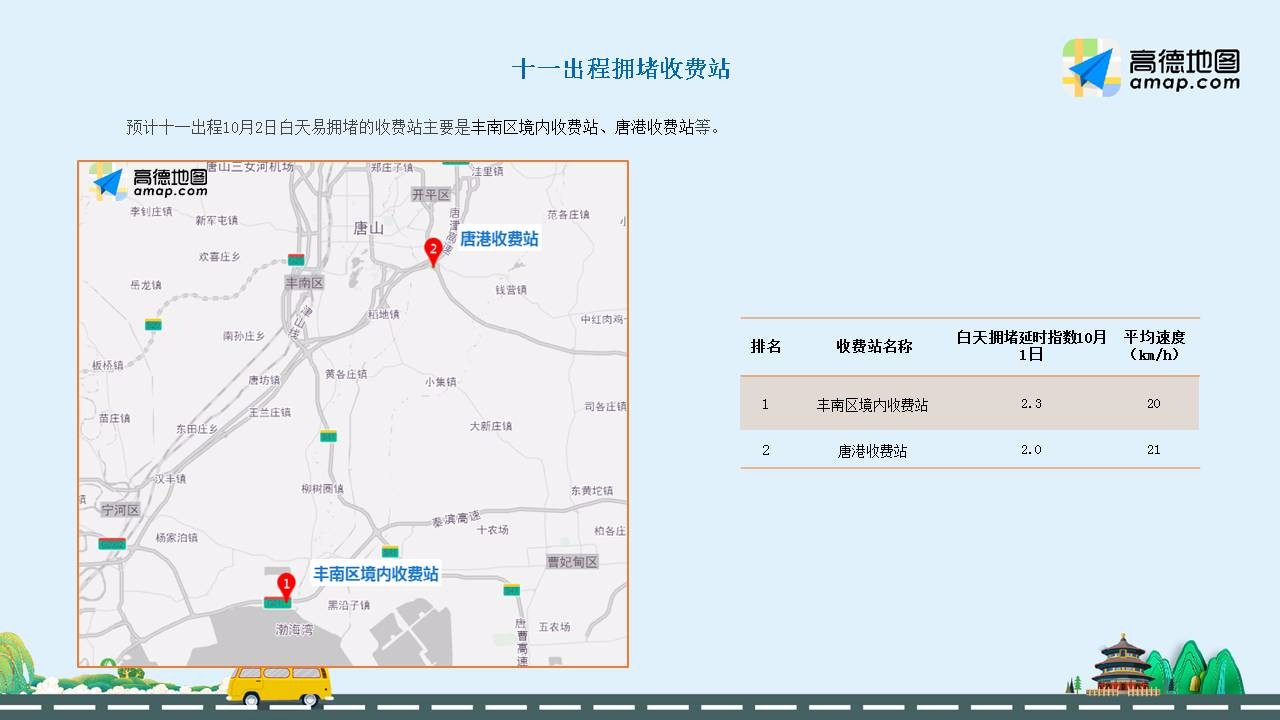Select the 丰南区境内收费站 label on the map
The width and height of the screenshot is (1280, 720).
click(x=376, y=574)
